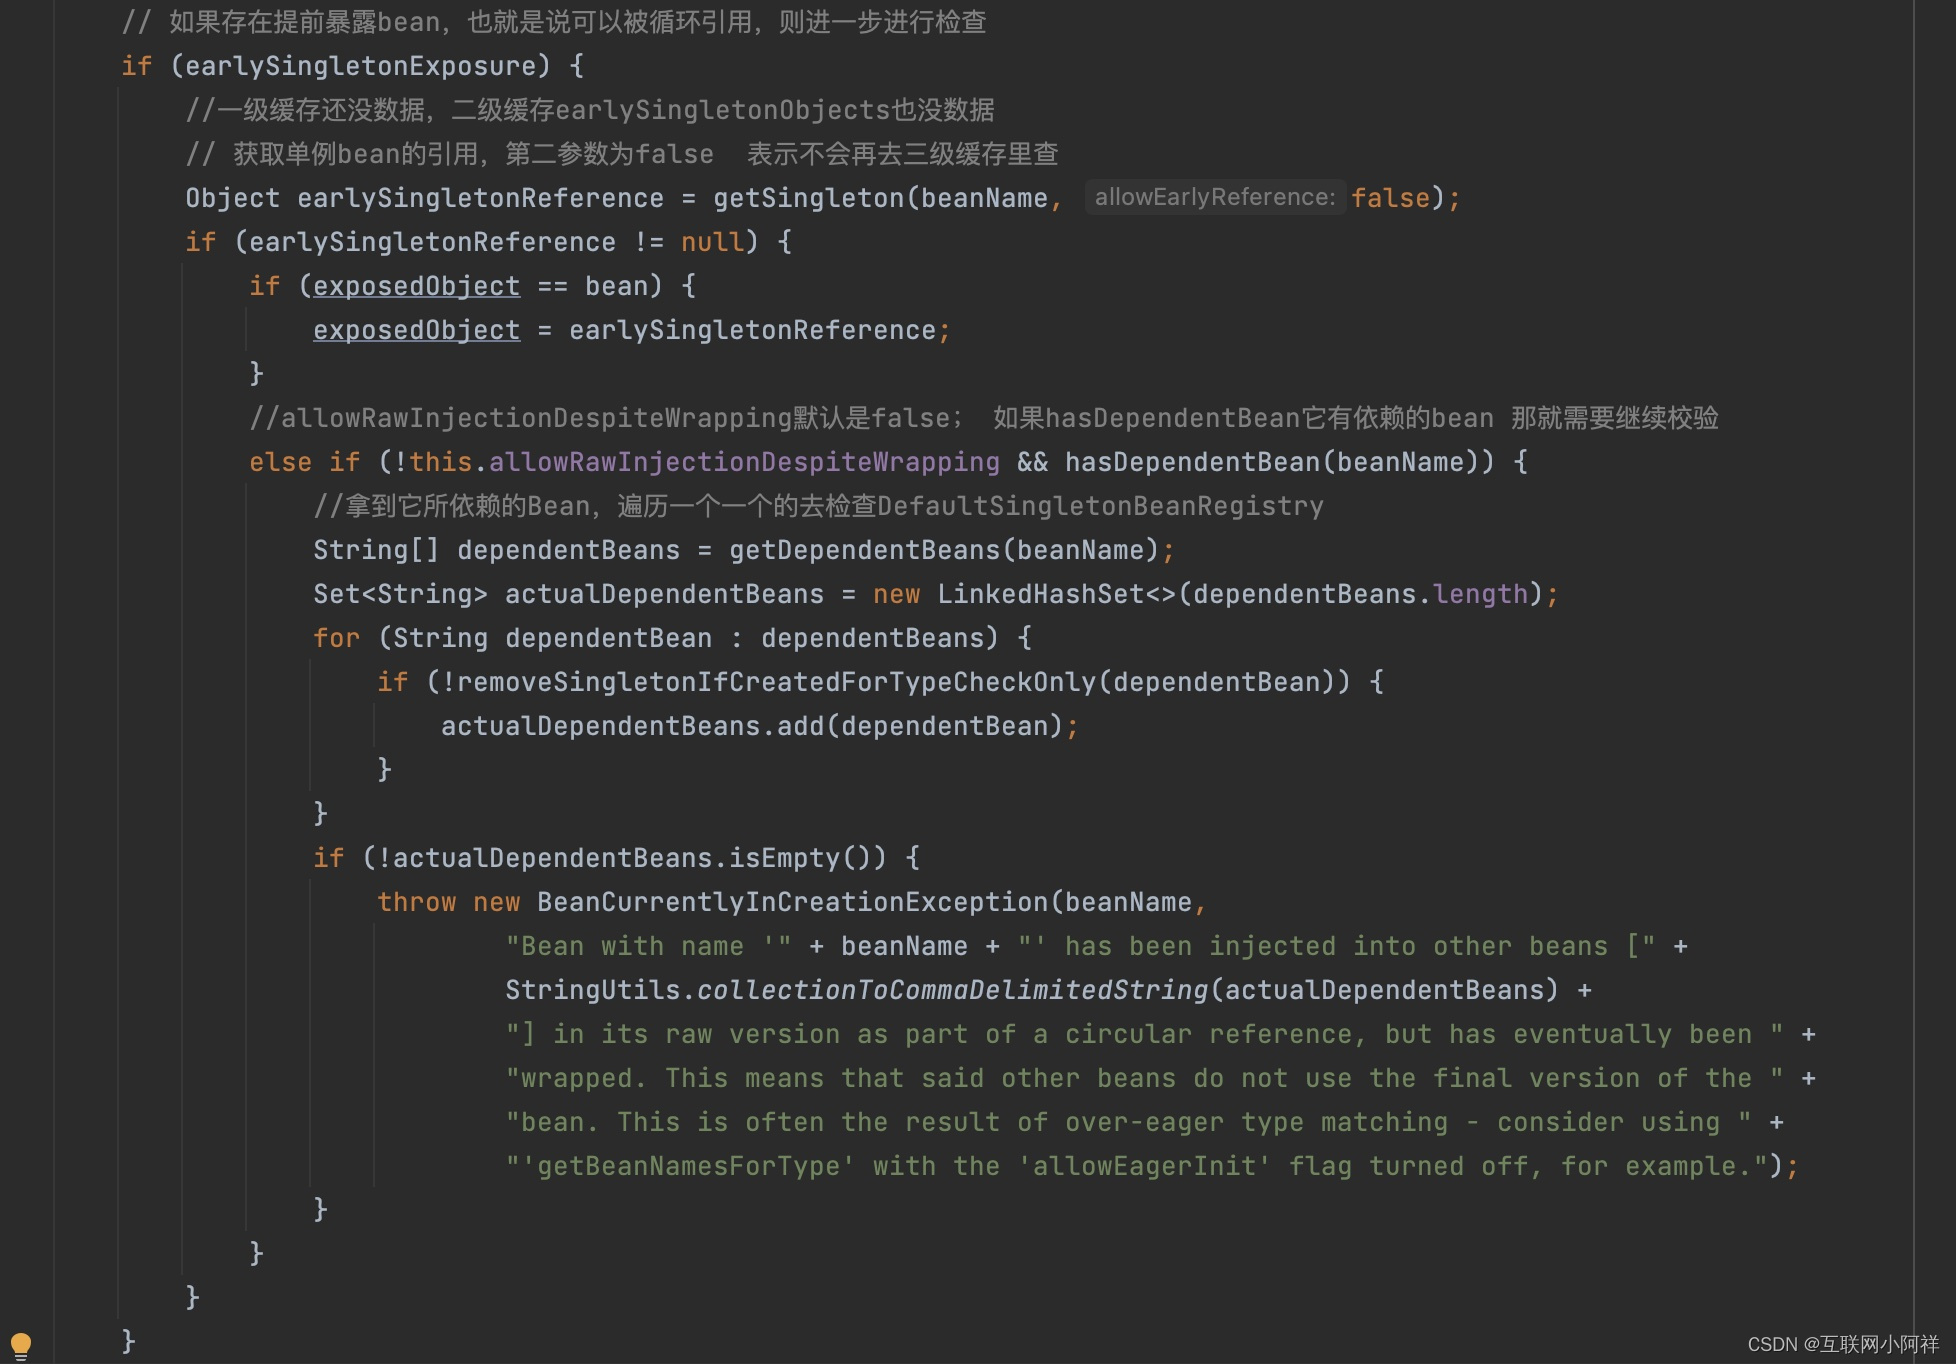This screenshot has width=1956, height=1364.
Task: Click StringUtils class reference
Action: click(x=592, y=990)
